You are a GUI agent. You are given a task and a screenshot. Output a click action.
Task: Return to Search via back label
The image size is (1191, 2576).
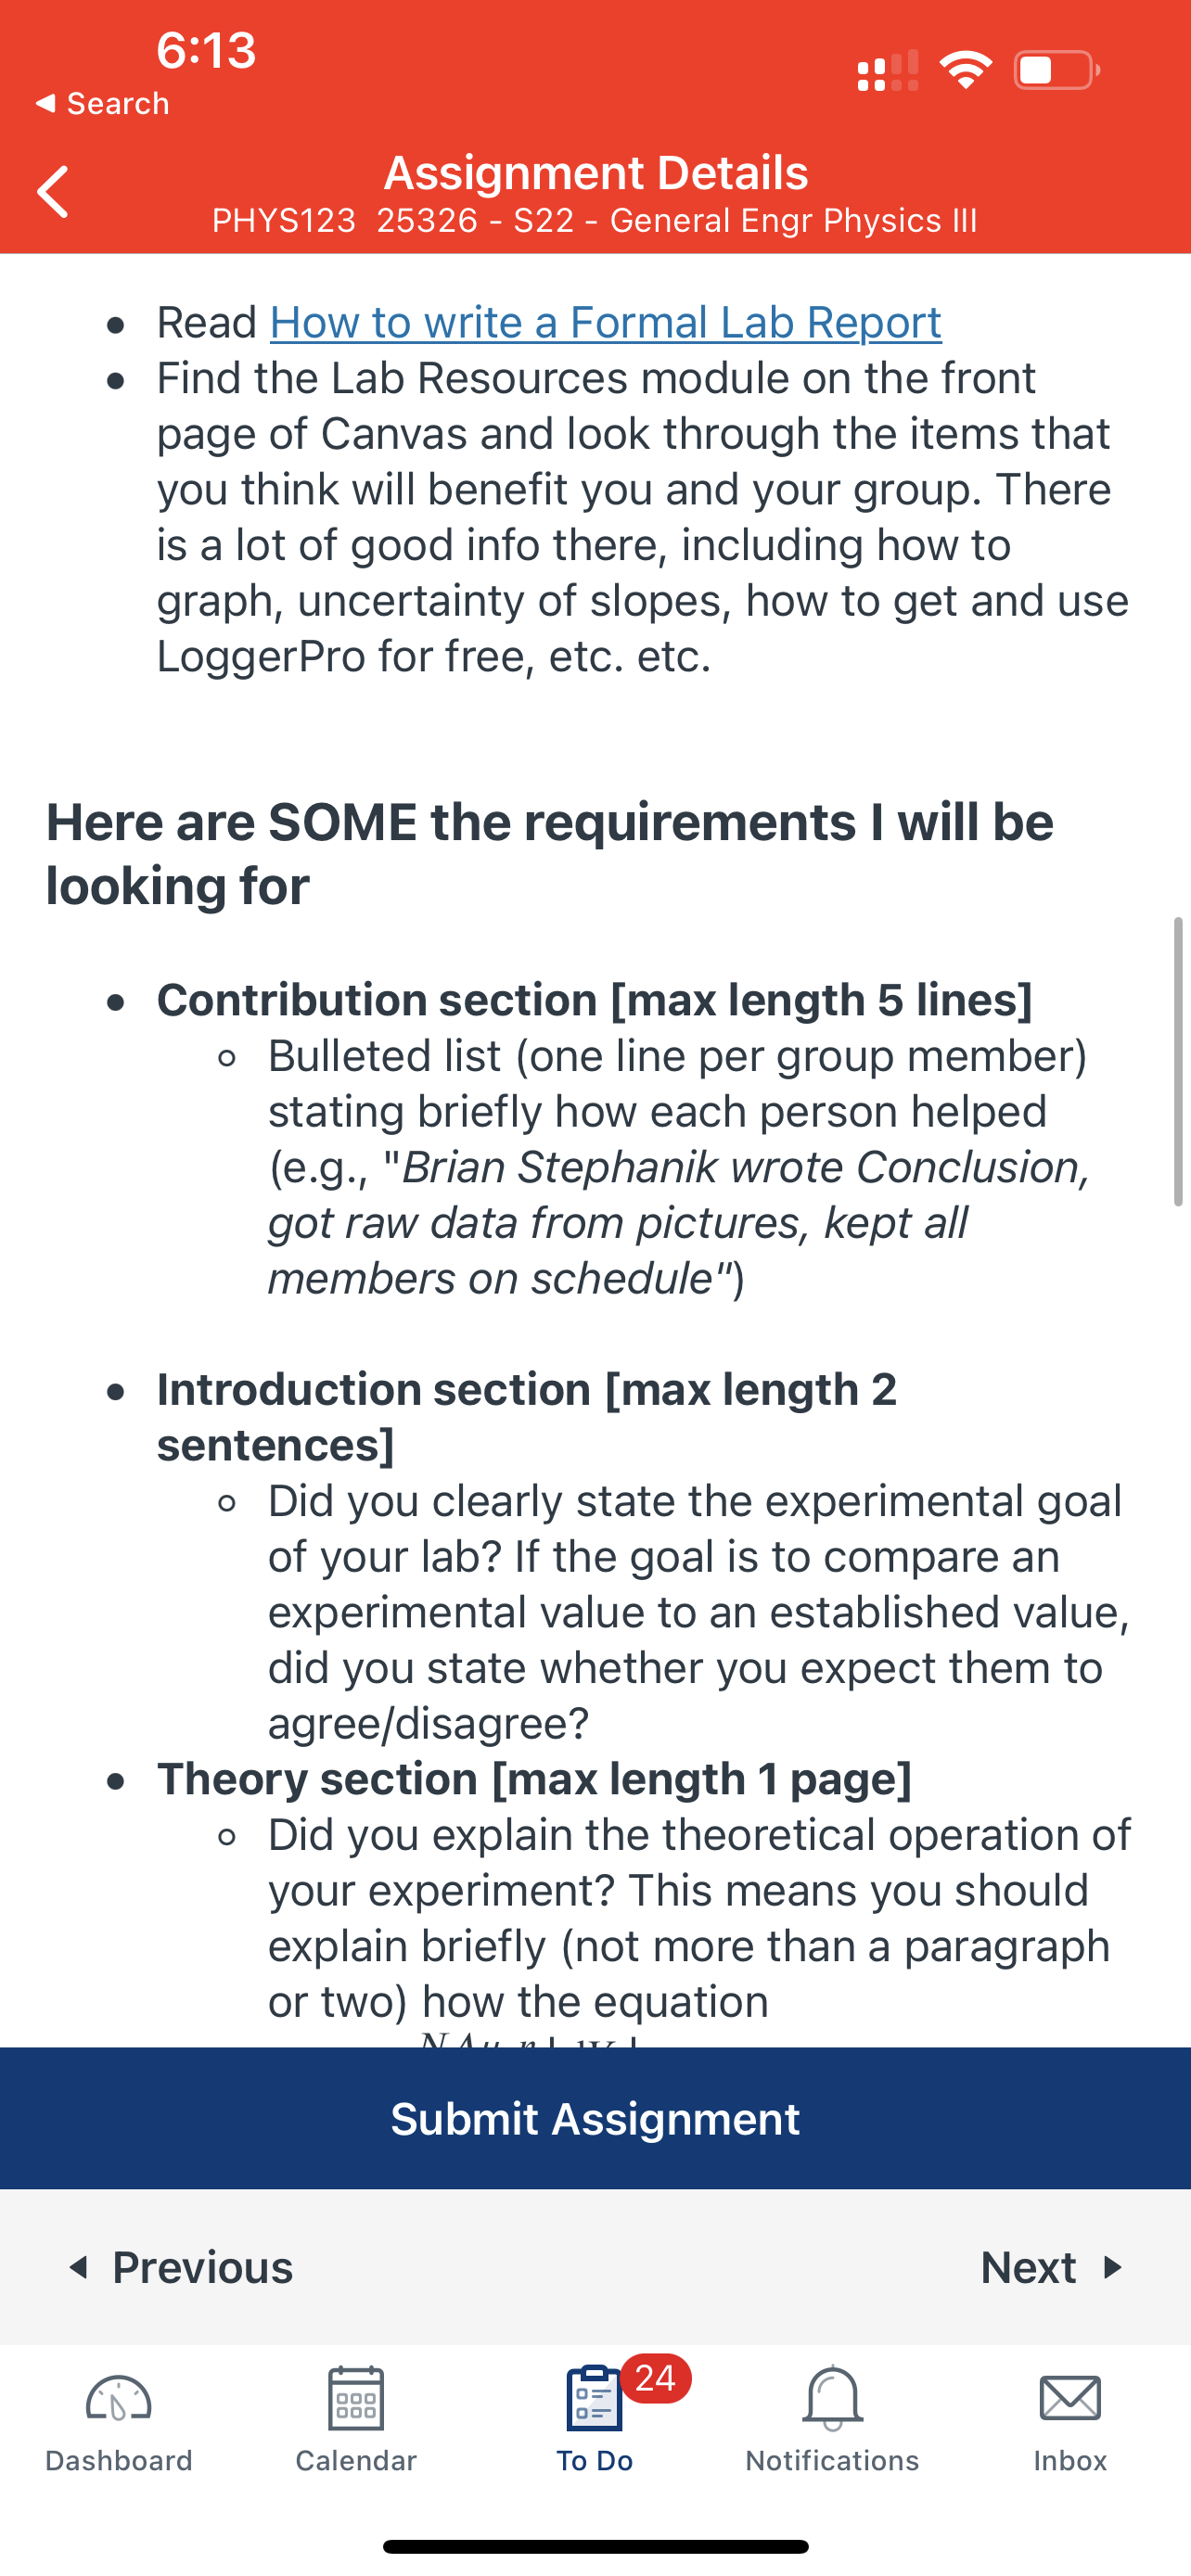click(102, 103)
